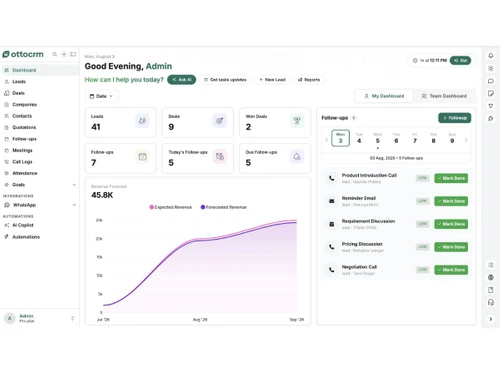Screen dimensions: 500x375
Task: Click the Deals card target icon
Action: (x=219, y=121)
